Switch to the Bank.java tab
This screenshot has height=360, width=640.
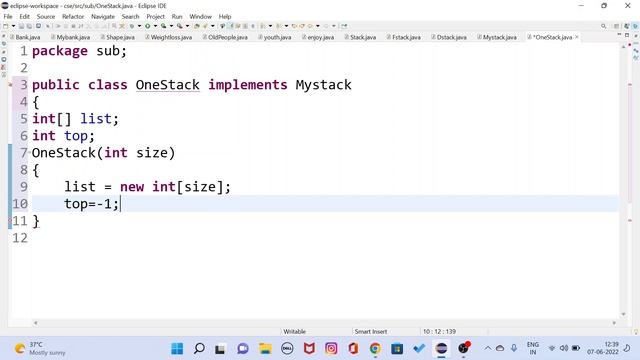click(25, 37)
